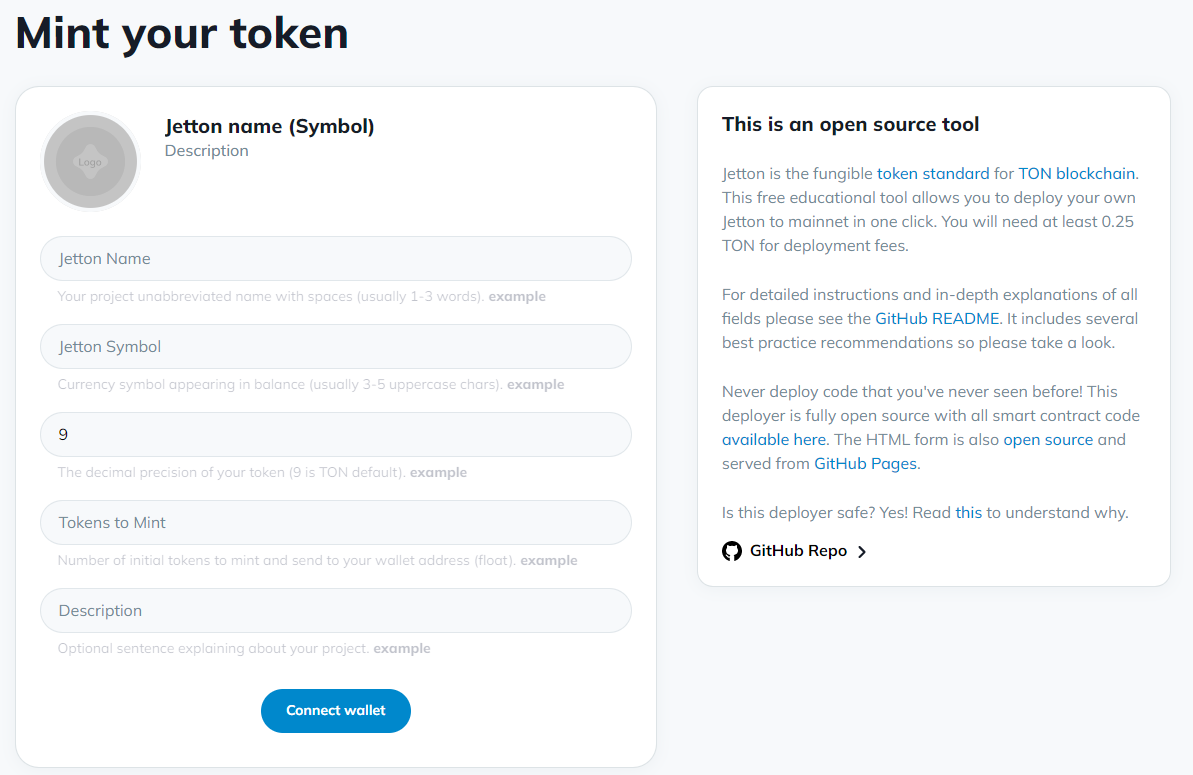
Task: Click the token standard link
Action: (x=933, y=173)
